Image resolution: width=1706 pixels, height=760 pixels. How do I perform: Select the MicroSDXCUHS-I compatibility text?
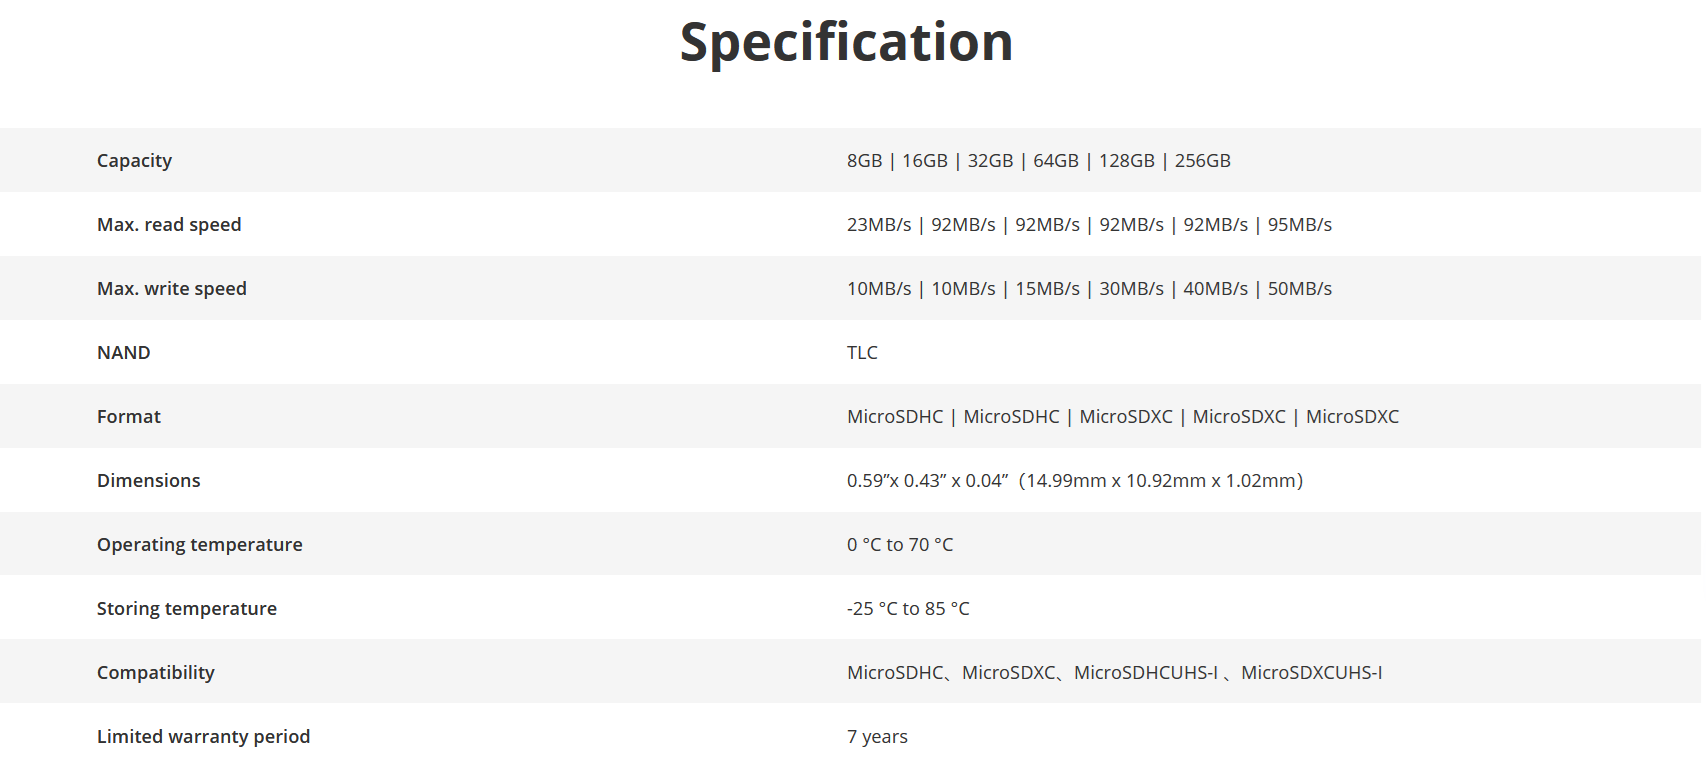pos(1311,673)
